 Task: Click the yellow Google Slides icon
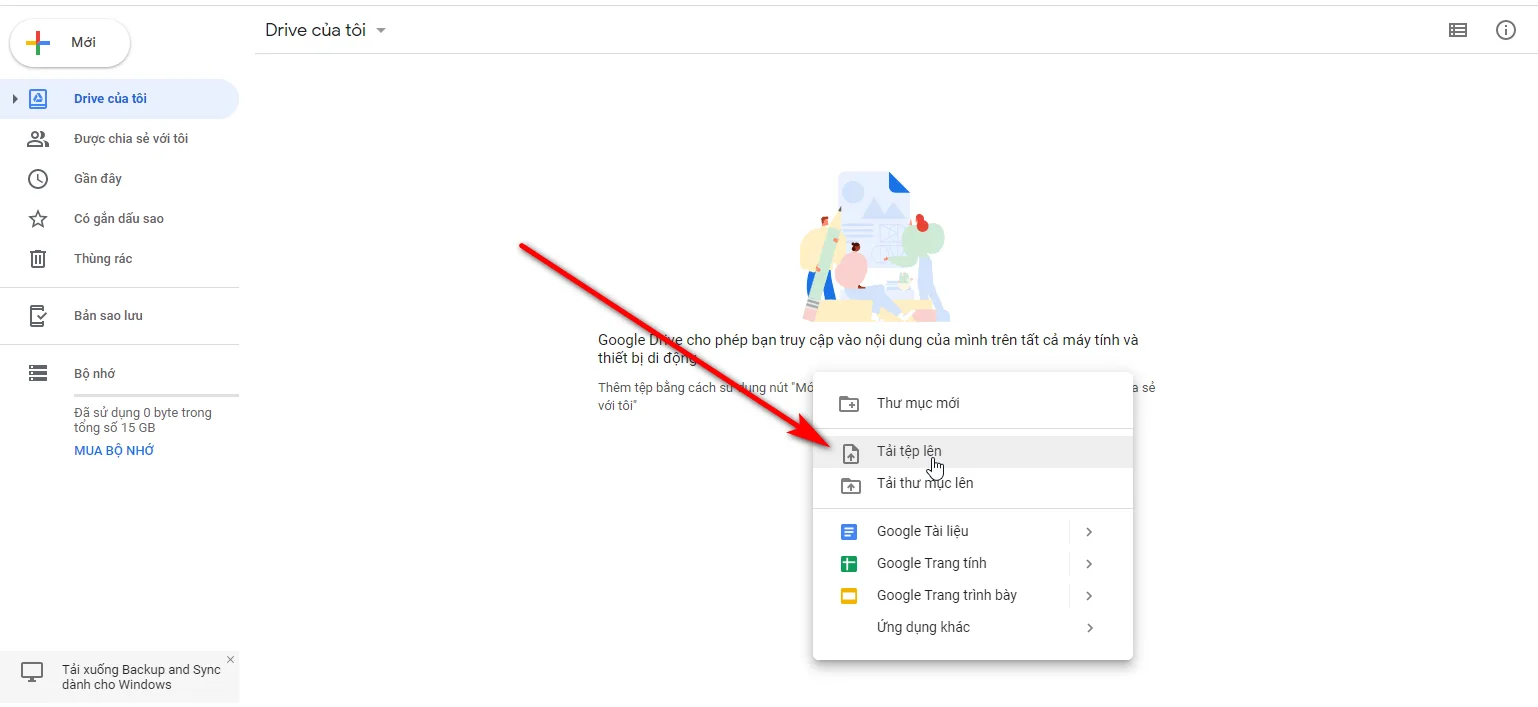[x=849, y=596]
